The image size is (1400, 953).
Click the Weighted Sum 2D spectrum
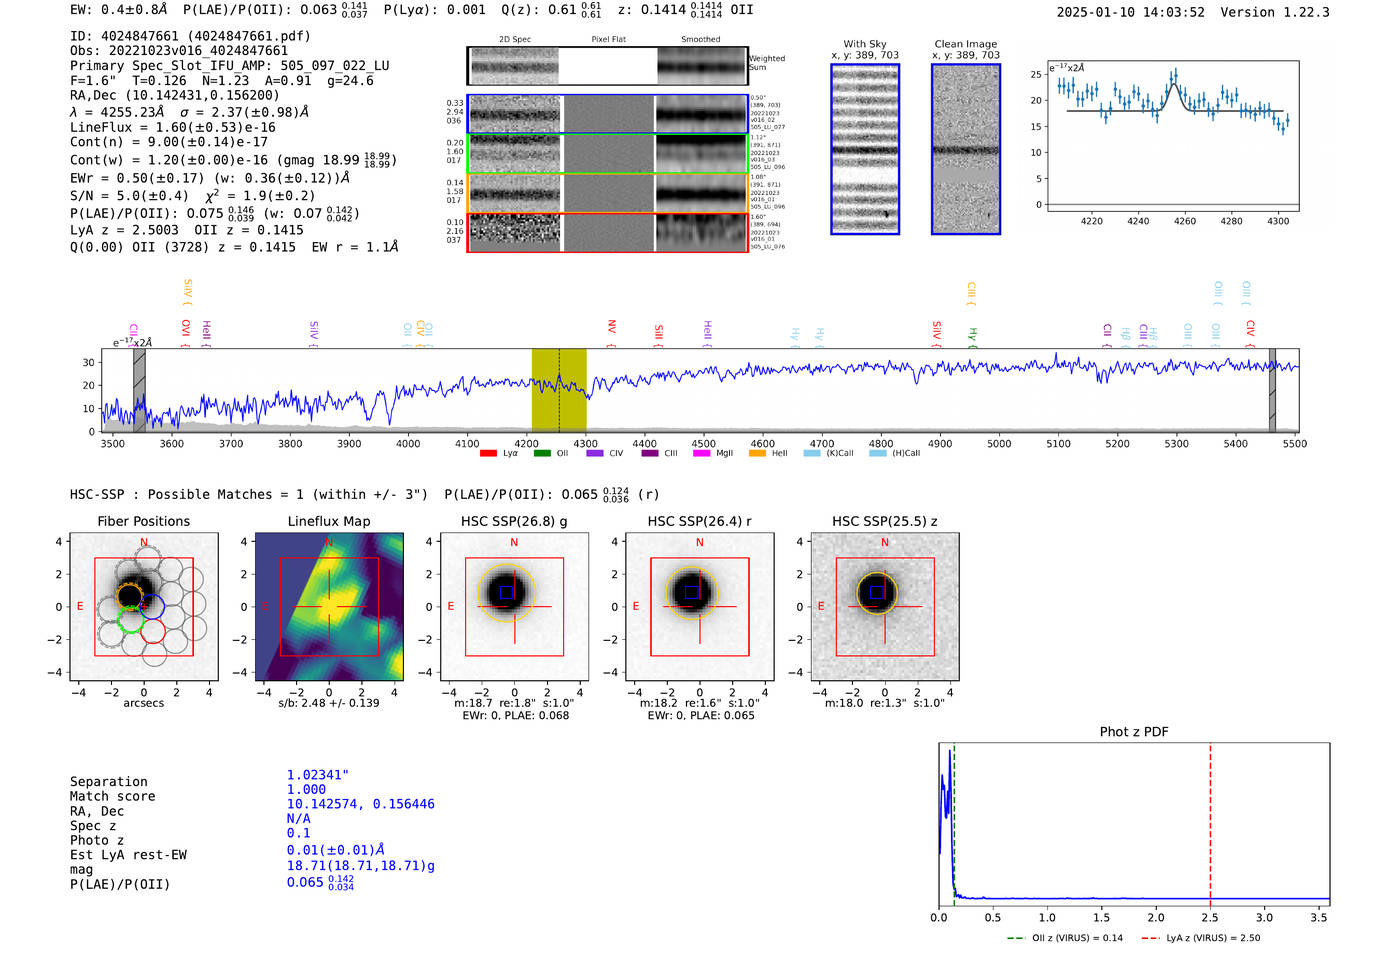(x=608, y=66)
